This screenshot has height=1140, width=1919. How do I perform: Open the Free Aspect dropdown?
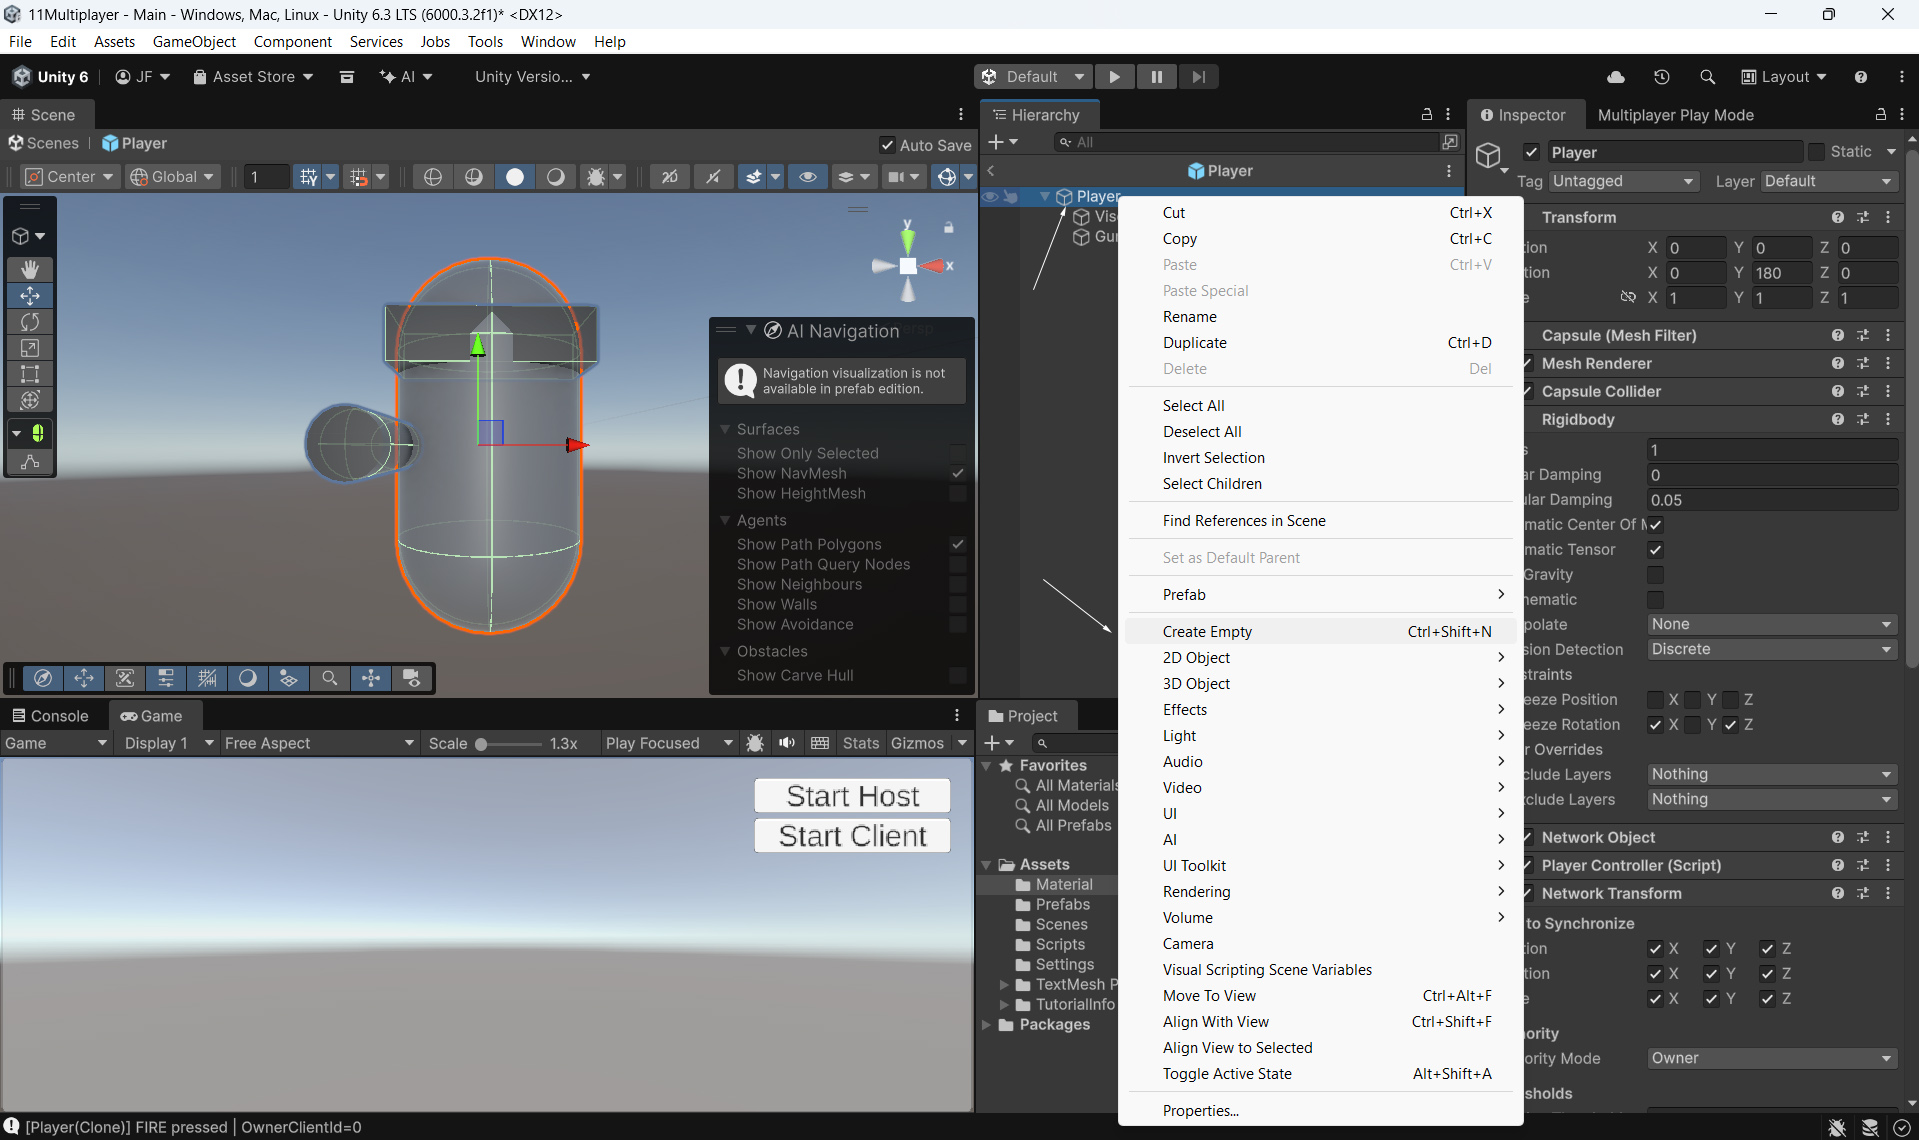[x=318, y=743]
